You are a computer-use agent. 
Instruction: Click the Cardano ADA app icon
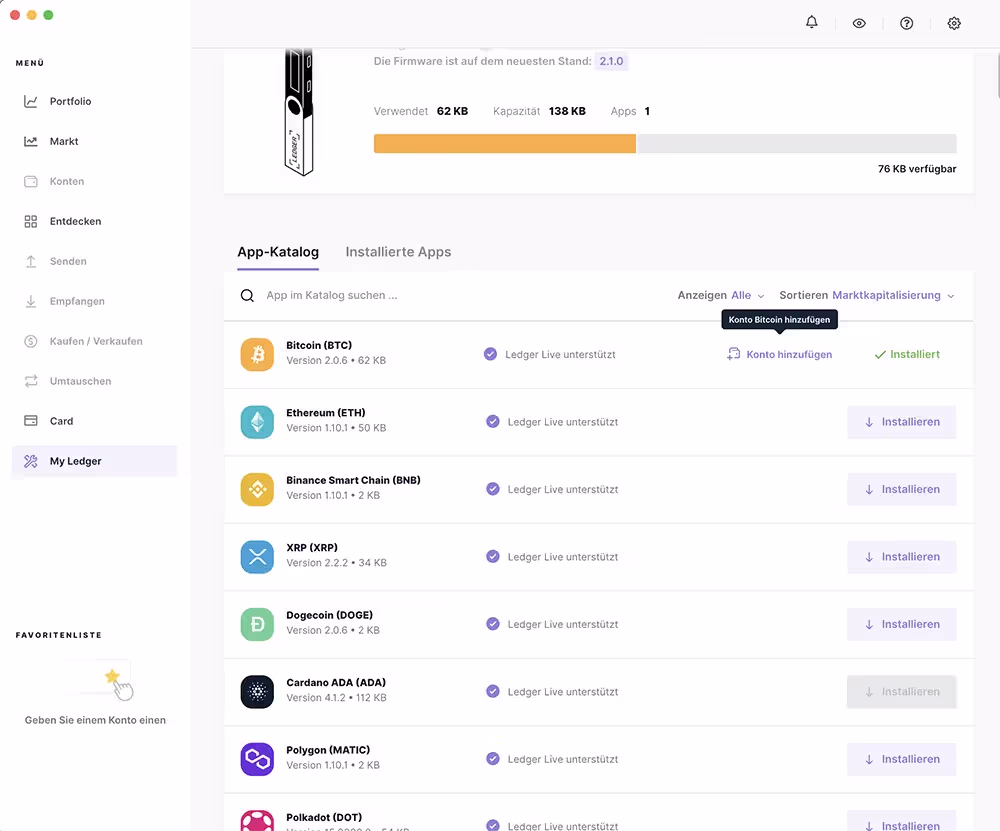point(257,692)
